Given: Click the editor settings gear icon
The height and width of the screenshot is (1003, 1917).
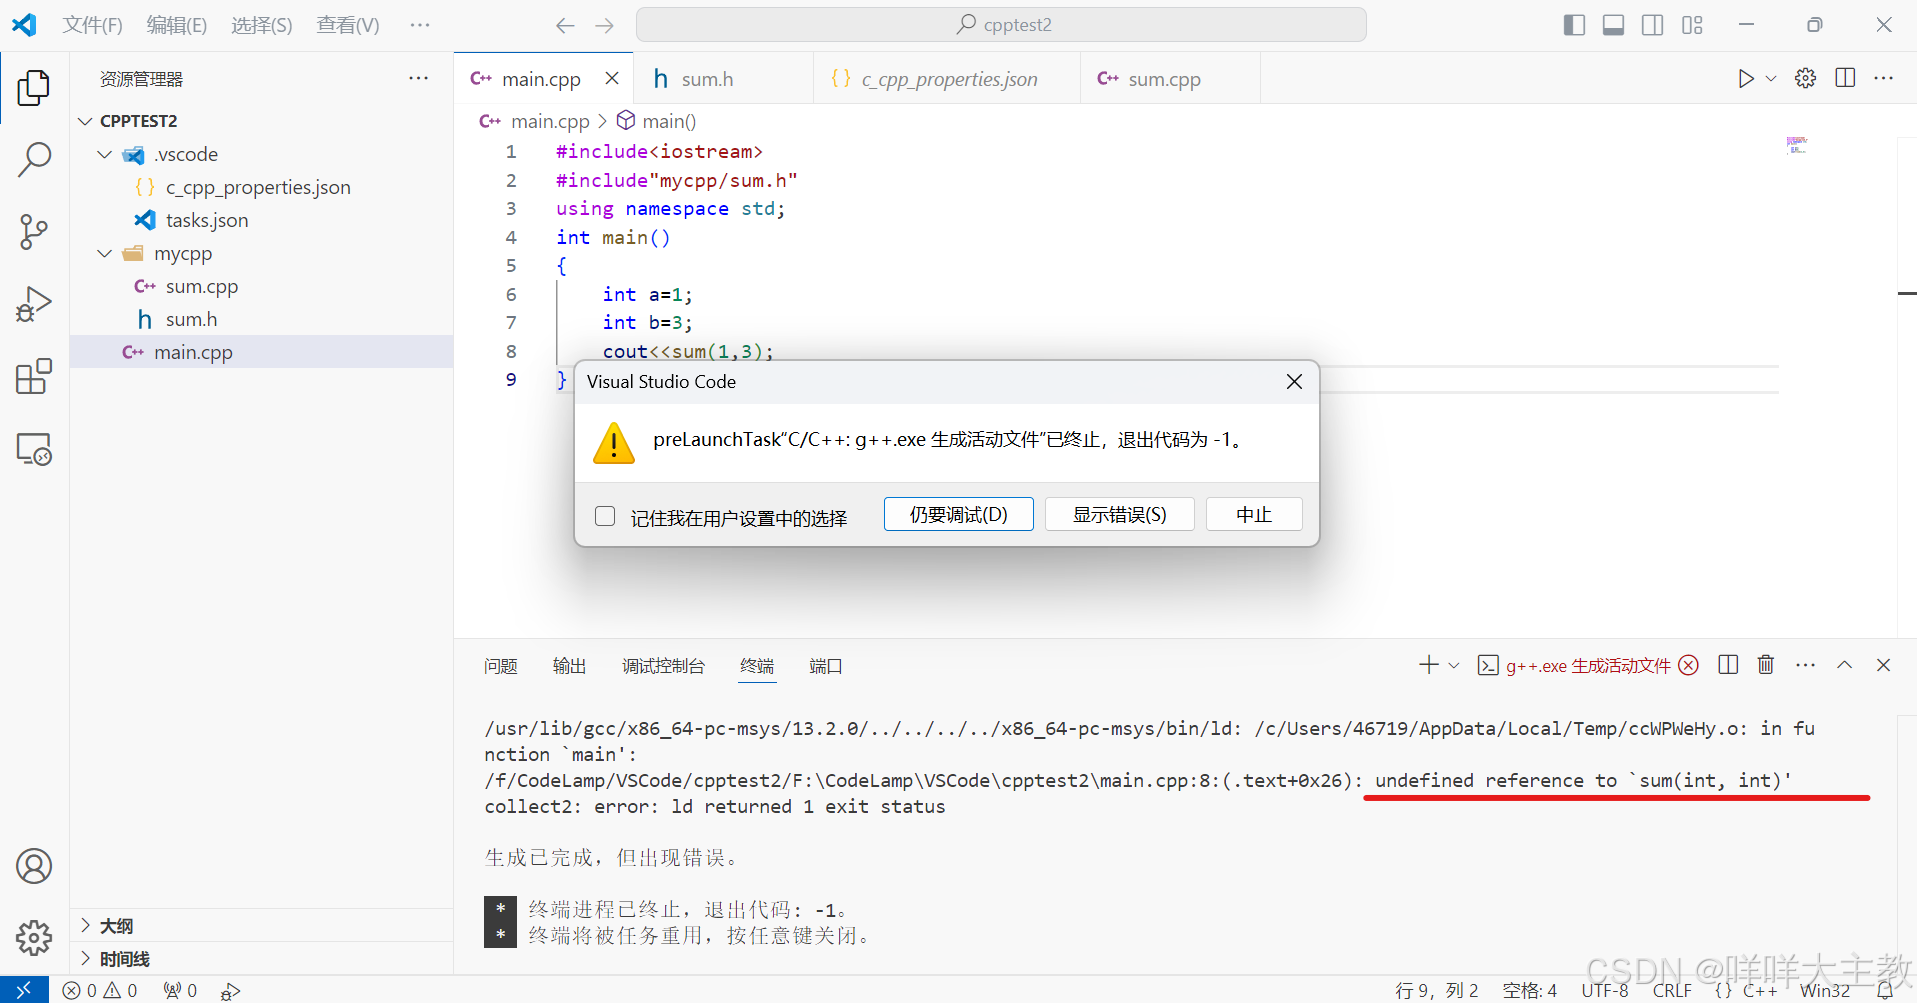Looking at the screenshot, I should pyautogui.click(x=1806, y=79).
